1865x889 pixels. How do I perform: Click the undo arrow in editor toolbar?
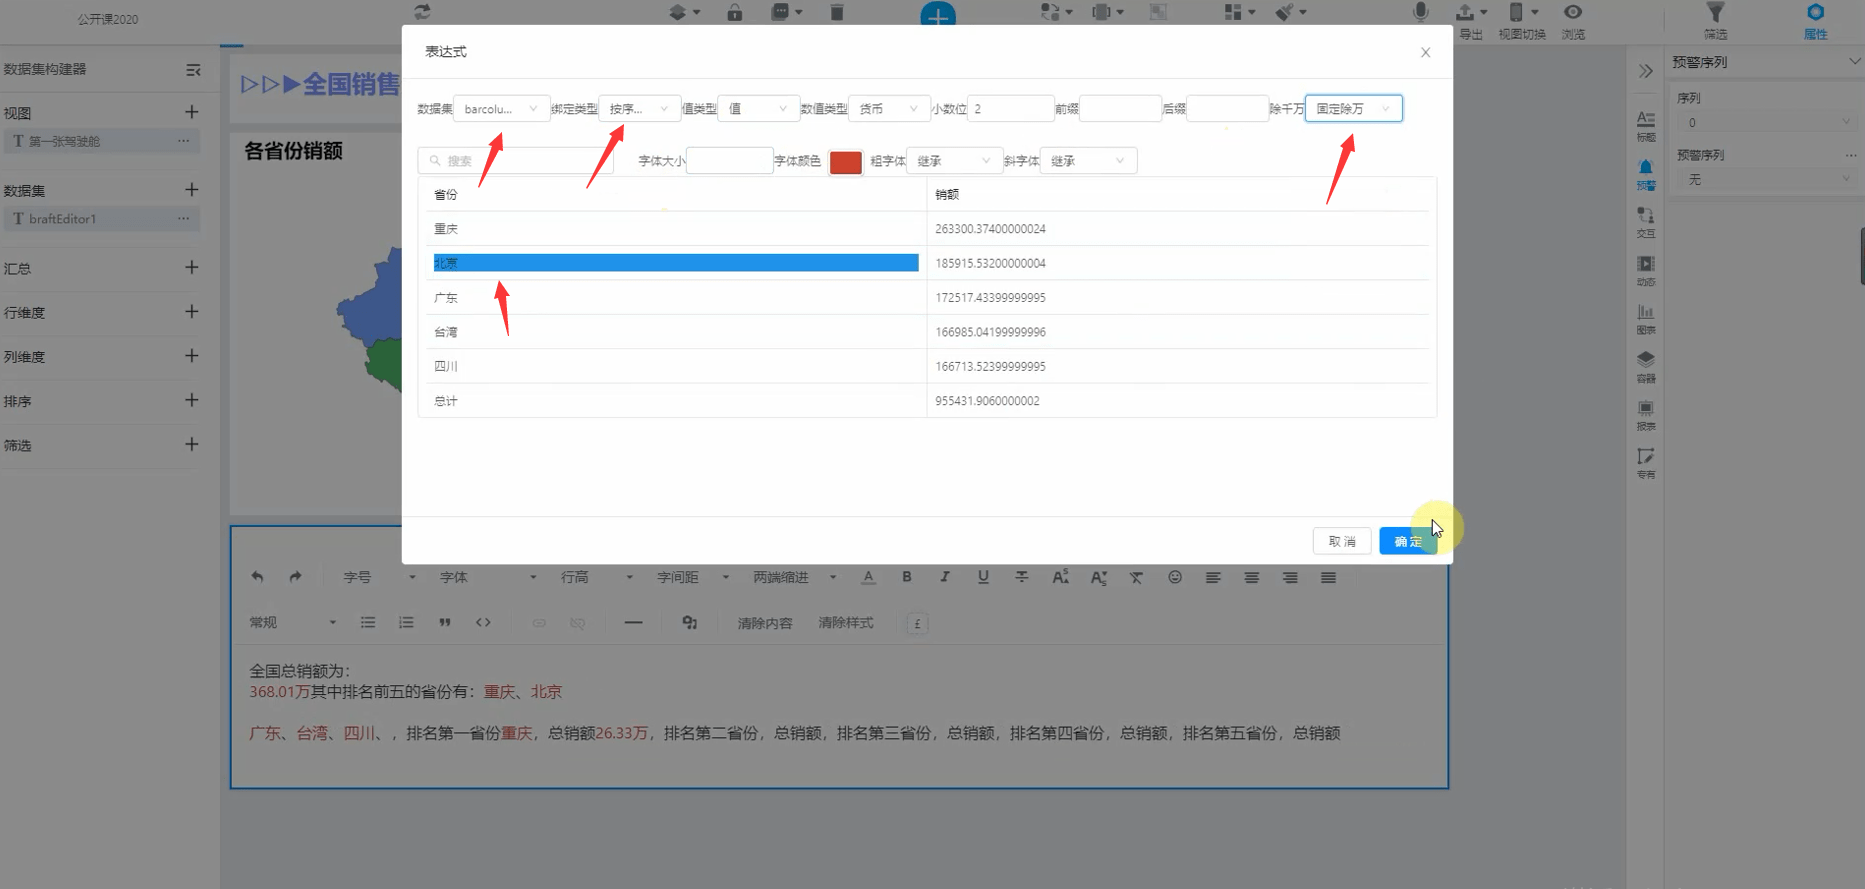(x=257, y=577)
